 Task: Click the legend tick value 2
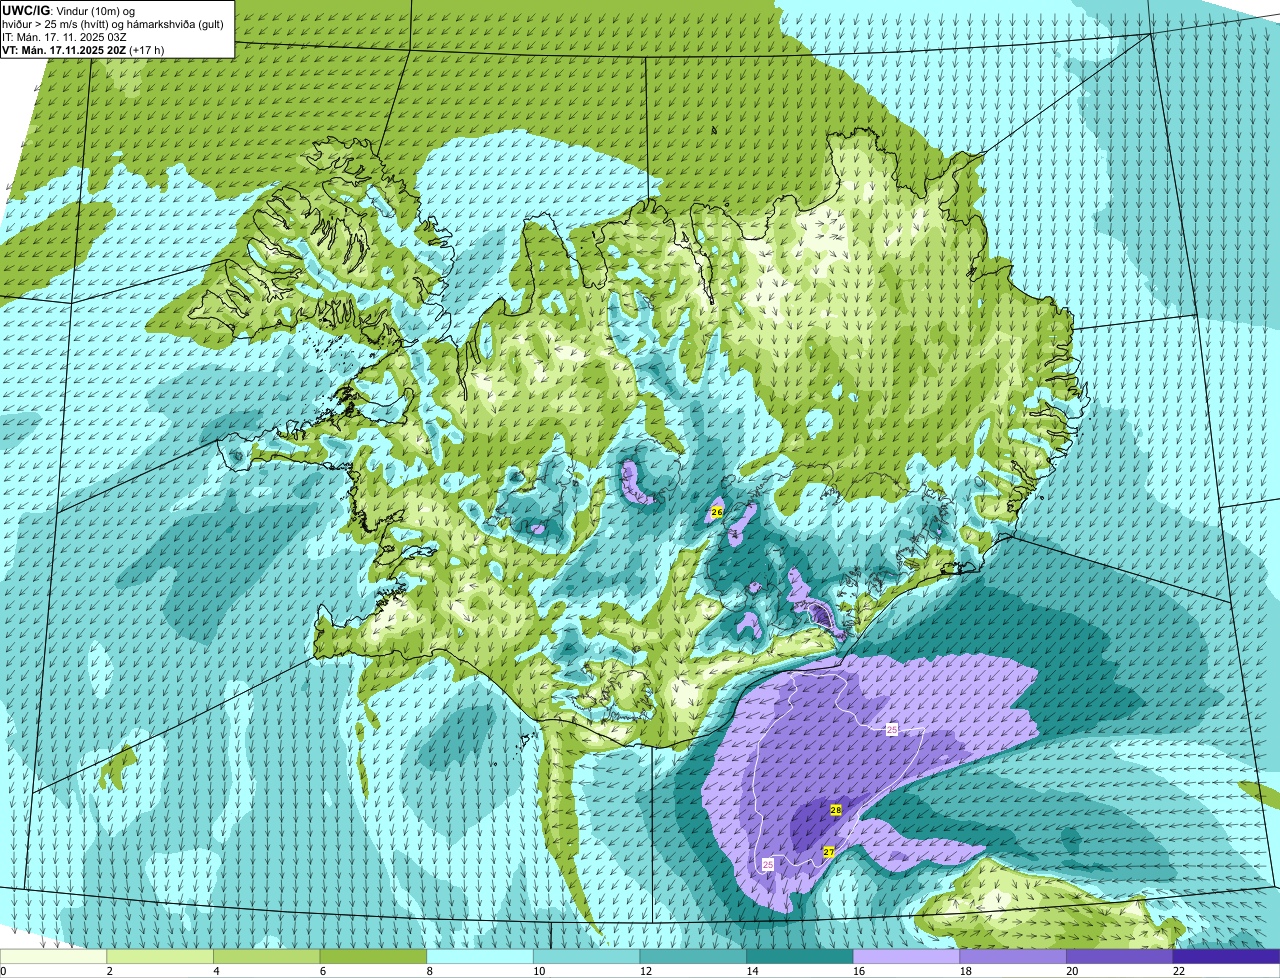(x=109, y=971)
